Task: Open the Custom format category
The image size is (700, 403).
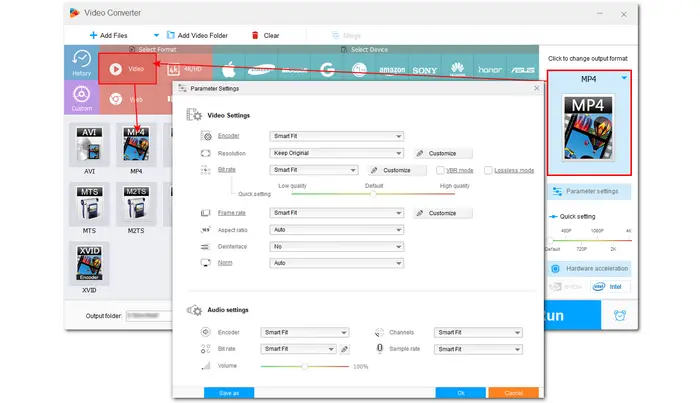Action: tap(82, 98)
